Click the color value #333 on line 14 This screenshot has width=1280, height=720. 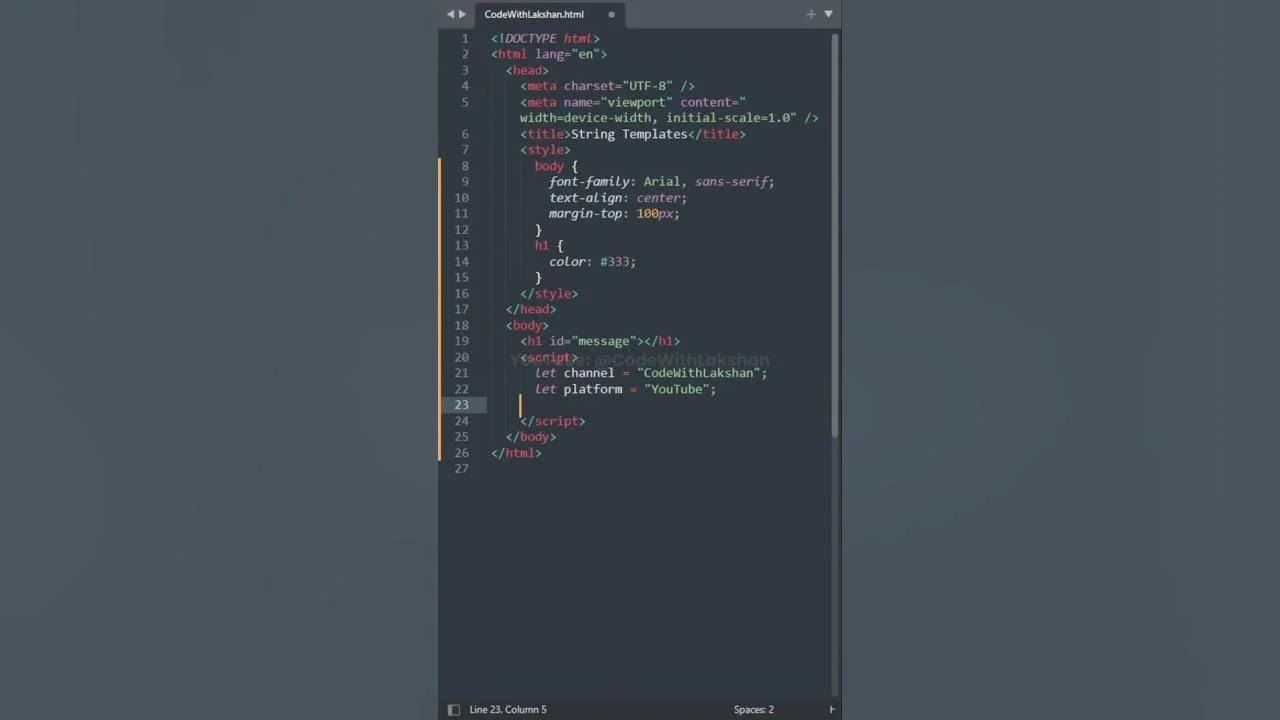(615, 261)
